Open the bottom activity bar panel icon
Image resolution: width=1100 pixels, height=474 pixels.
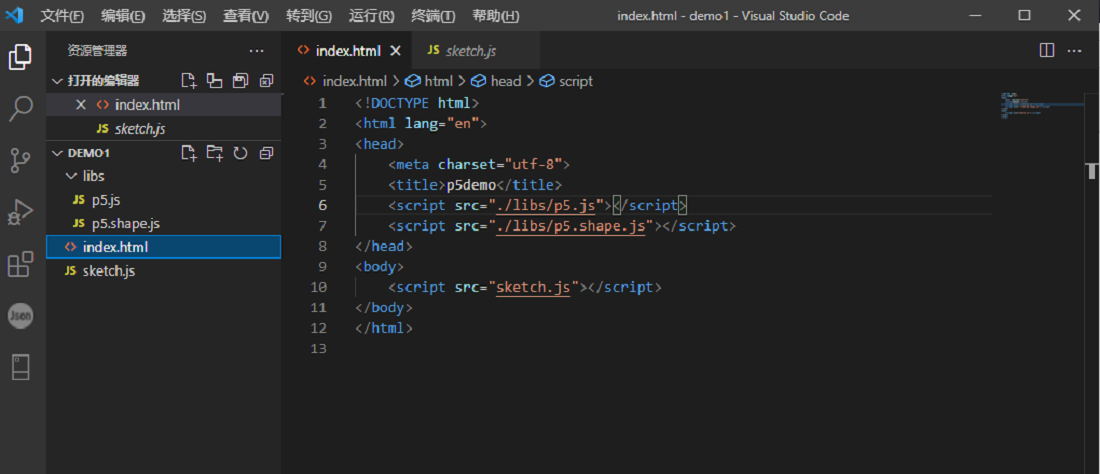point(20,367)
